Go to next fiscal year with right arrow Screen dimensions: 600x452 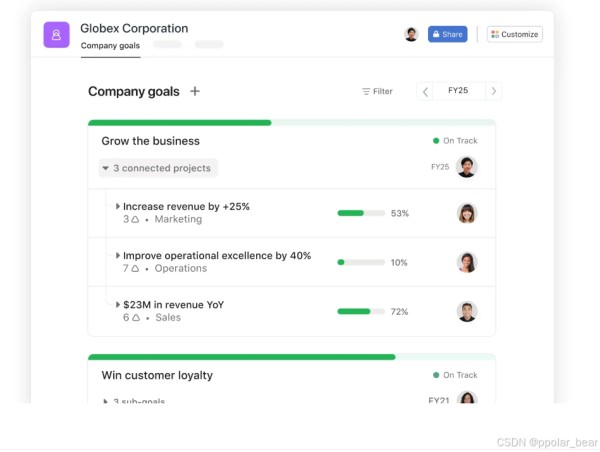pyautogui.click(x=494, y=91)
